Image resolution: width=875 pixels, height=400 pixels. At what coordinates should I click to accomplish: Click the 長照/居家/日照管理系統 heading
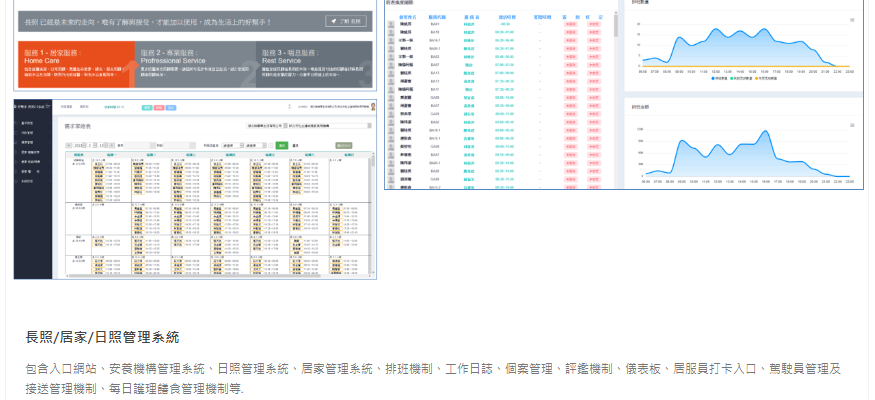[x=103, y=336]
